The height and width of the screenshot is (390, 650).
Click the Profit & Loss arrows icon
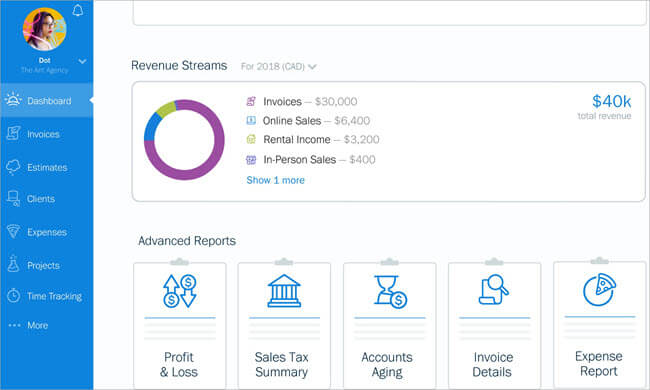[179, 291]
